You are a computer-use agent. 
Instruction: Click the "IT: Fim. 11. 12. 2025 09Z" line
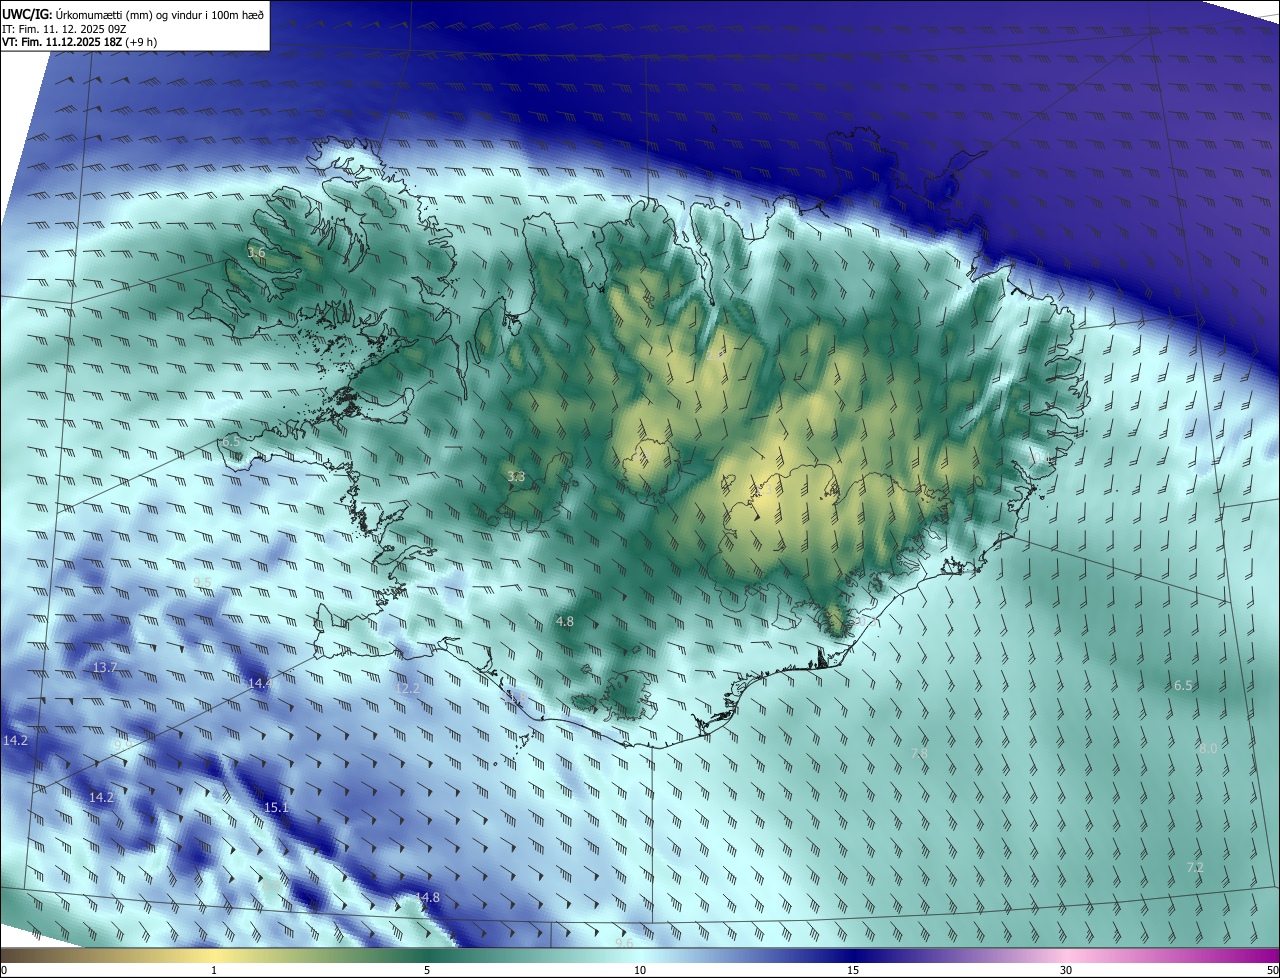click(x=64, y=28)
